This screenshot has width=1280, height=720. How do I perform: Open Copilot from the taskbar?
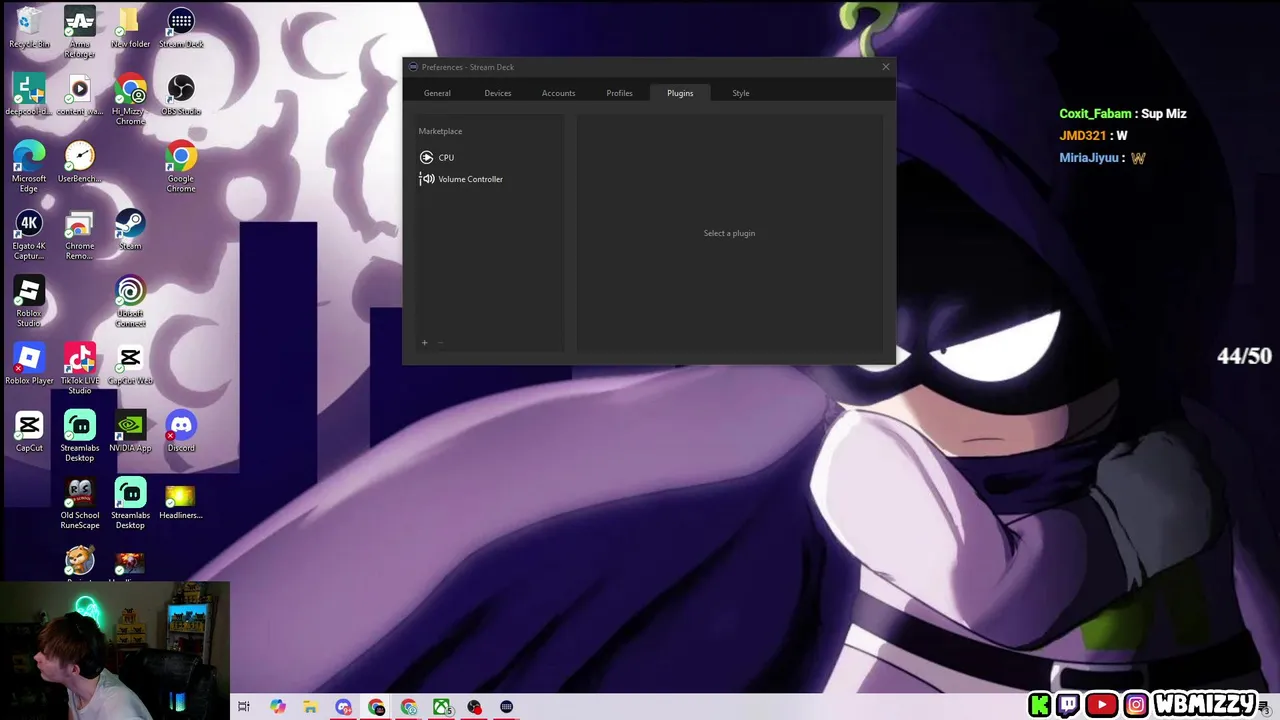(277, 707)
